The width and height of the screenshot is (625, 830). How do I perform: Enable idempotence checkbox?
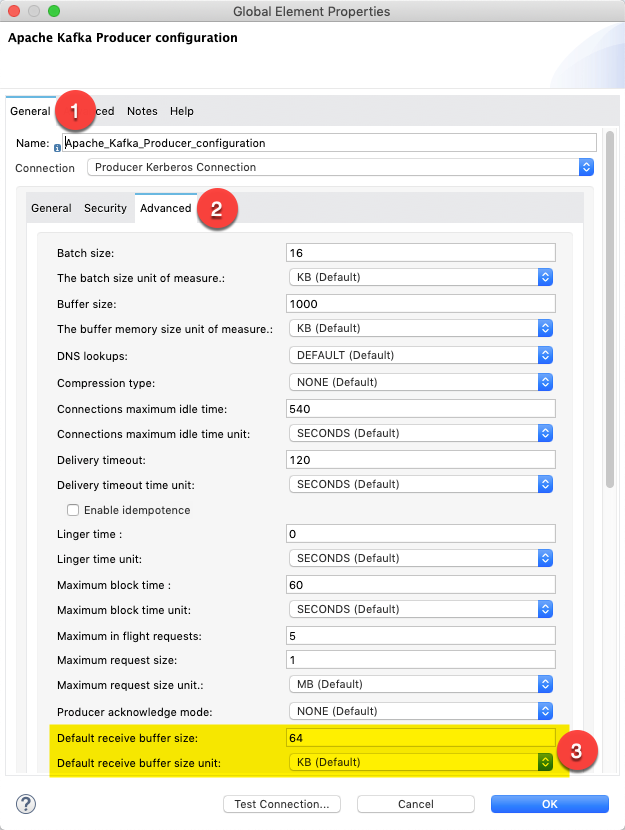point(73,510)
